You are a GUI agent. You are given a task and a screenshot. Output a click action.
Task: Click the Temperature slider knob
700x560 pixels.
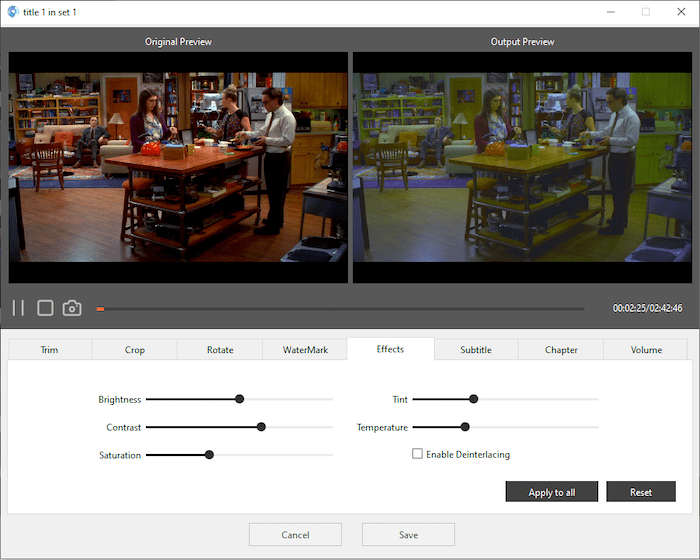tap(465, 427)
